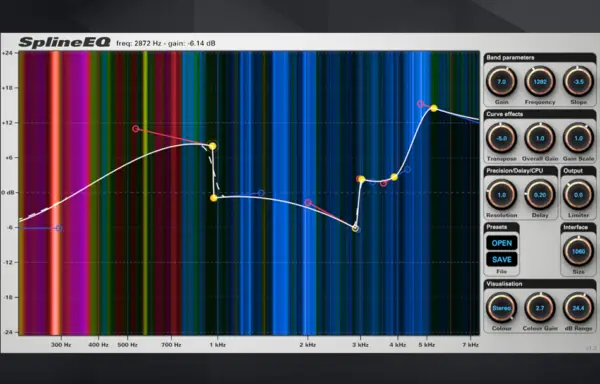This screenshot has width=600, height=384.
Task: Click the dB Range knob showing 24.4
Action: pyautogui.click(x=578, y=308)
